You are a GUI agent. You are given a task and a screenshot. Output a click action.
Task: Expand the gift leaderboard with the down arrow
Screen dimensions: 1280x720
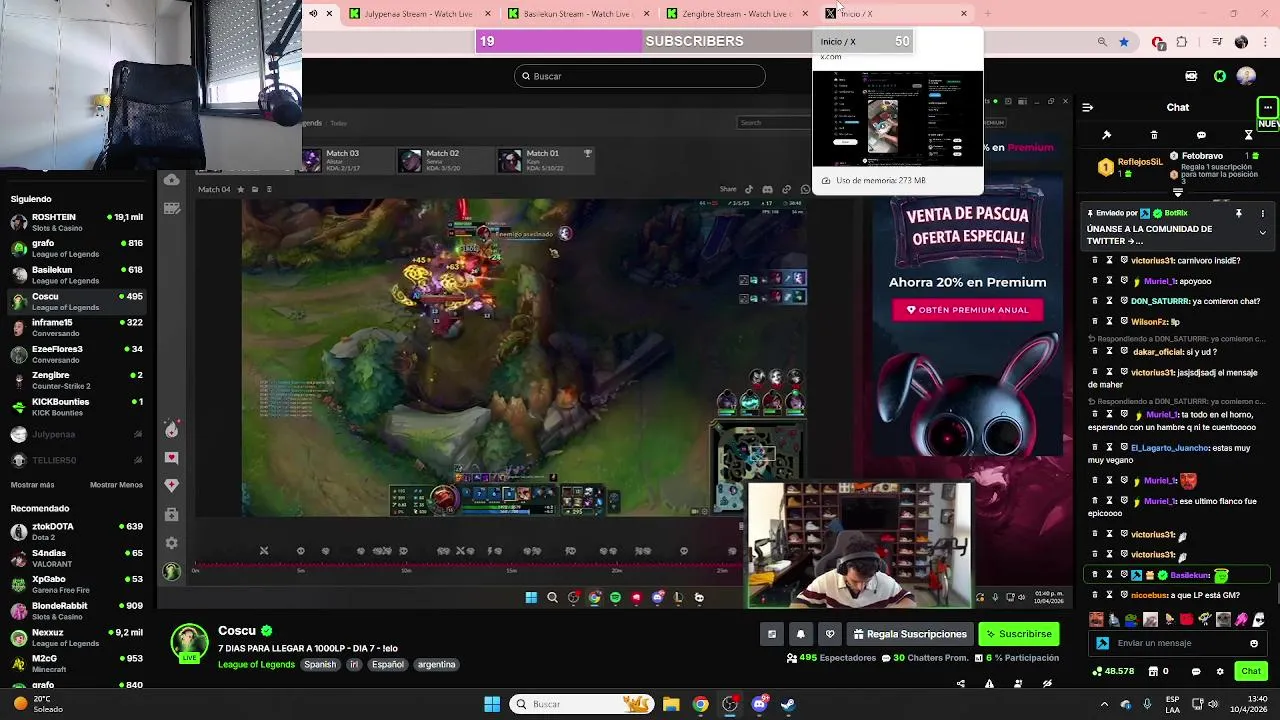coord(1178,192)
